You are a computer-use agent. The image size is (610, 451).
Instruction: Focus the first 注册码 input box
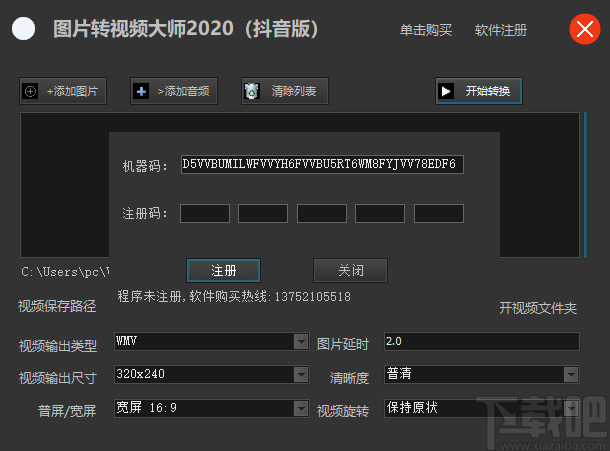coord(205,214)
